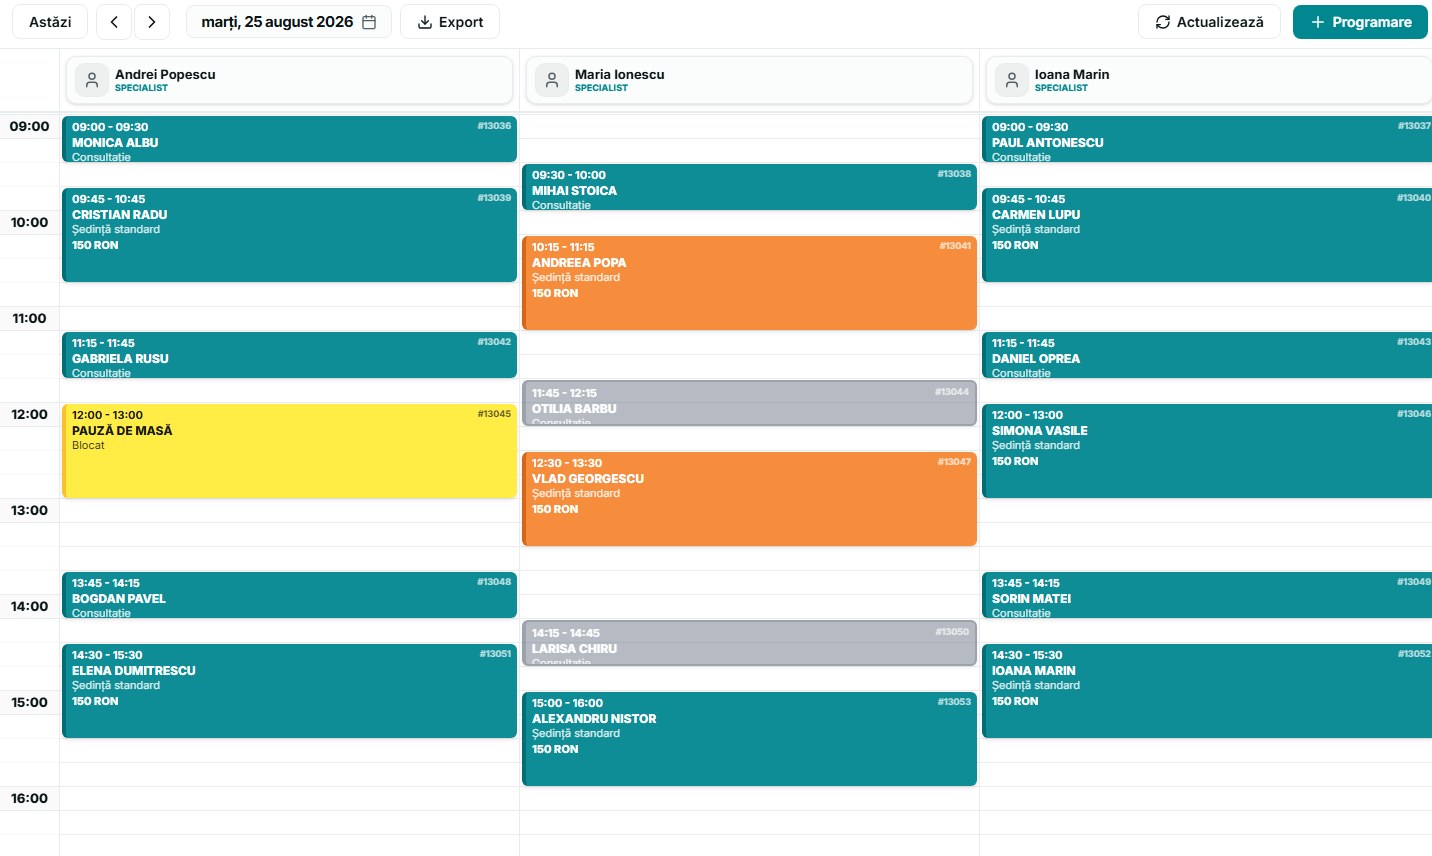This screenshot has height=856, width=1432.
Task: Select the Maria Ionescu specialist header
Action: pyautogui.click(x=749, y=80)
